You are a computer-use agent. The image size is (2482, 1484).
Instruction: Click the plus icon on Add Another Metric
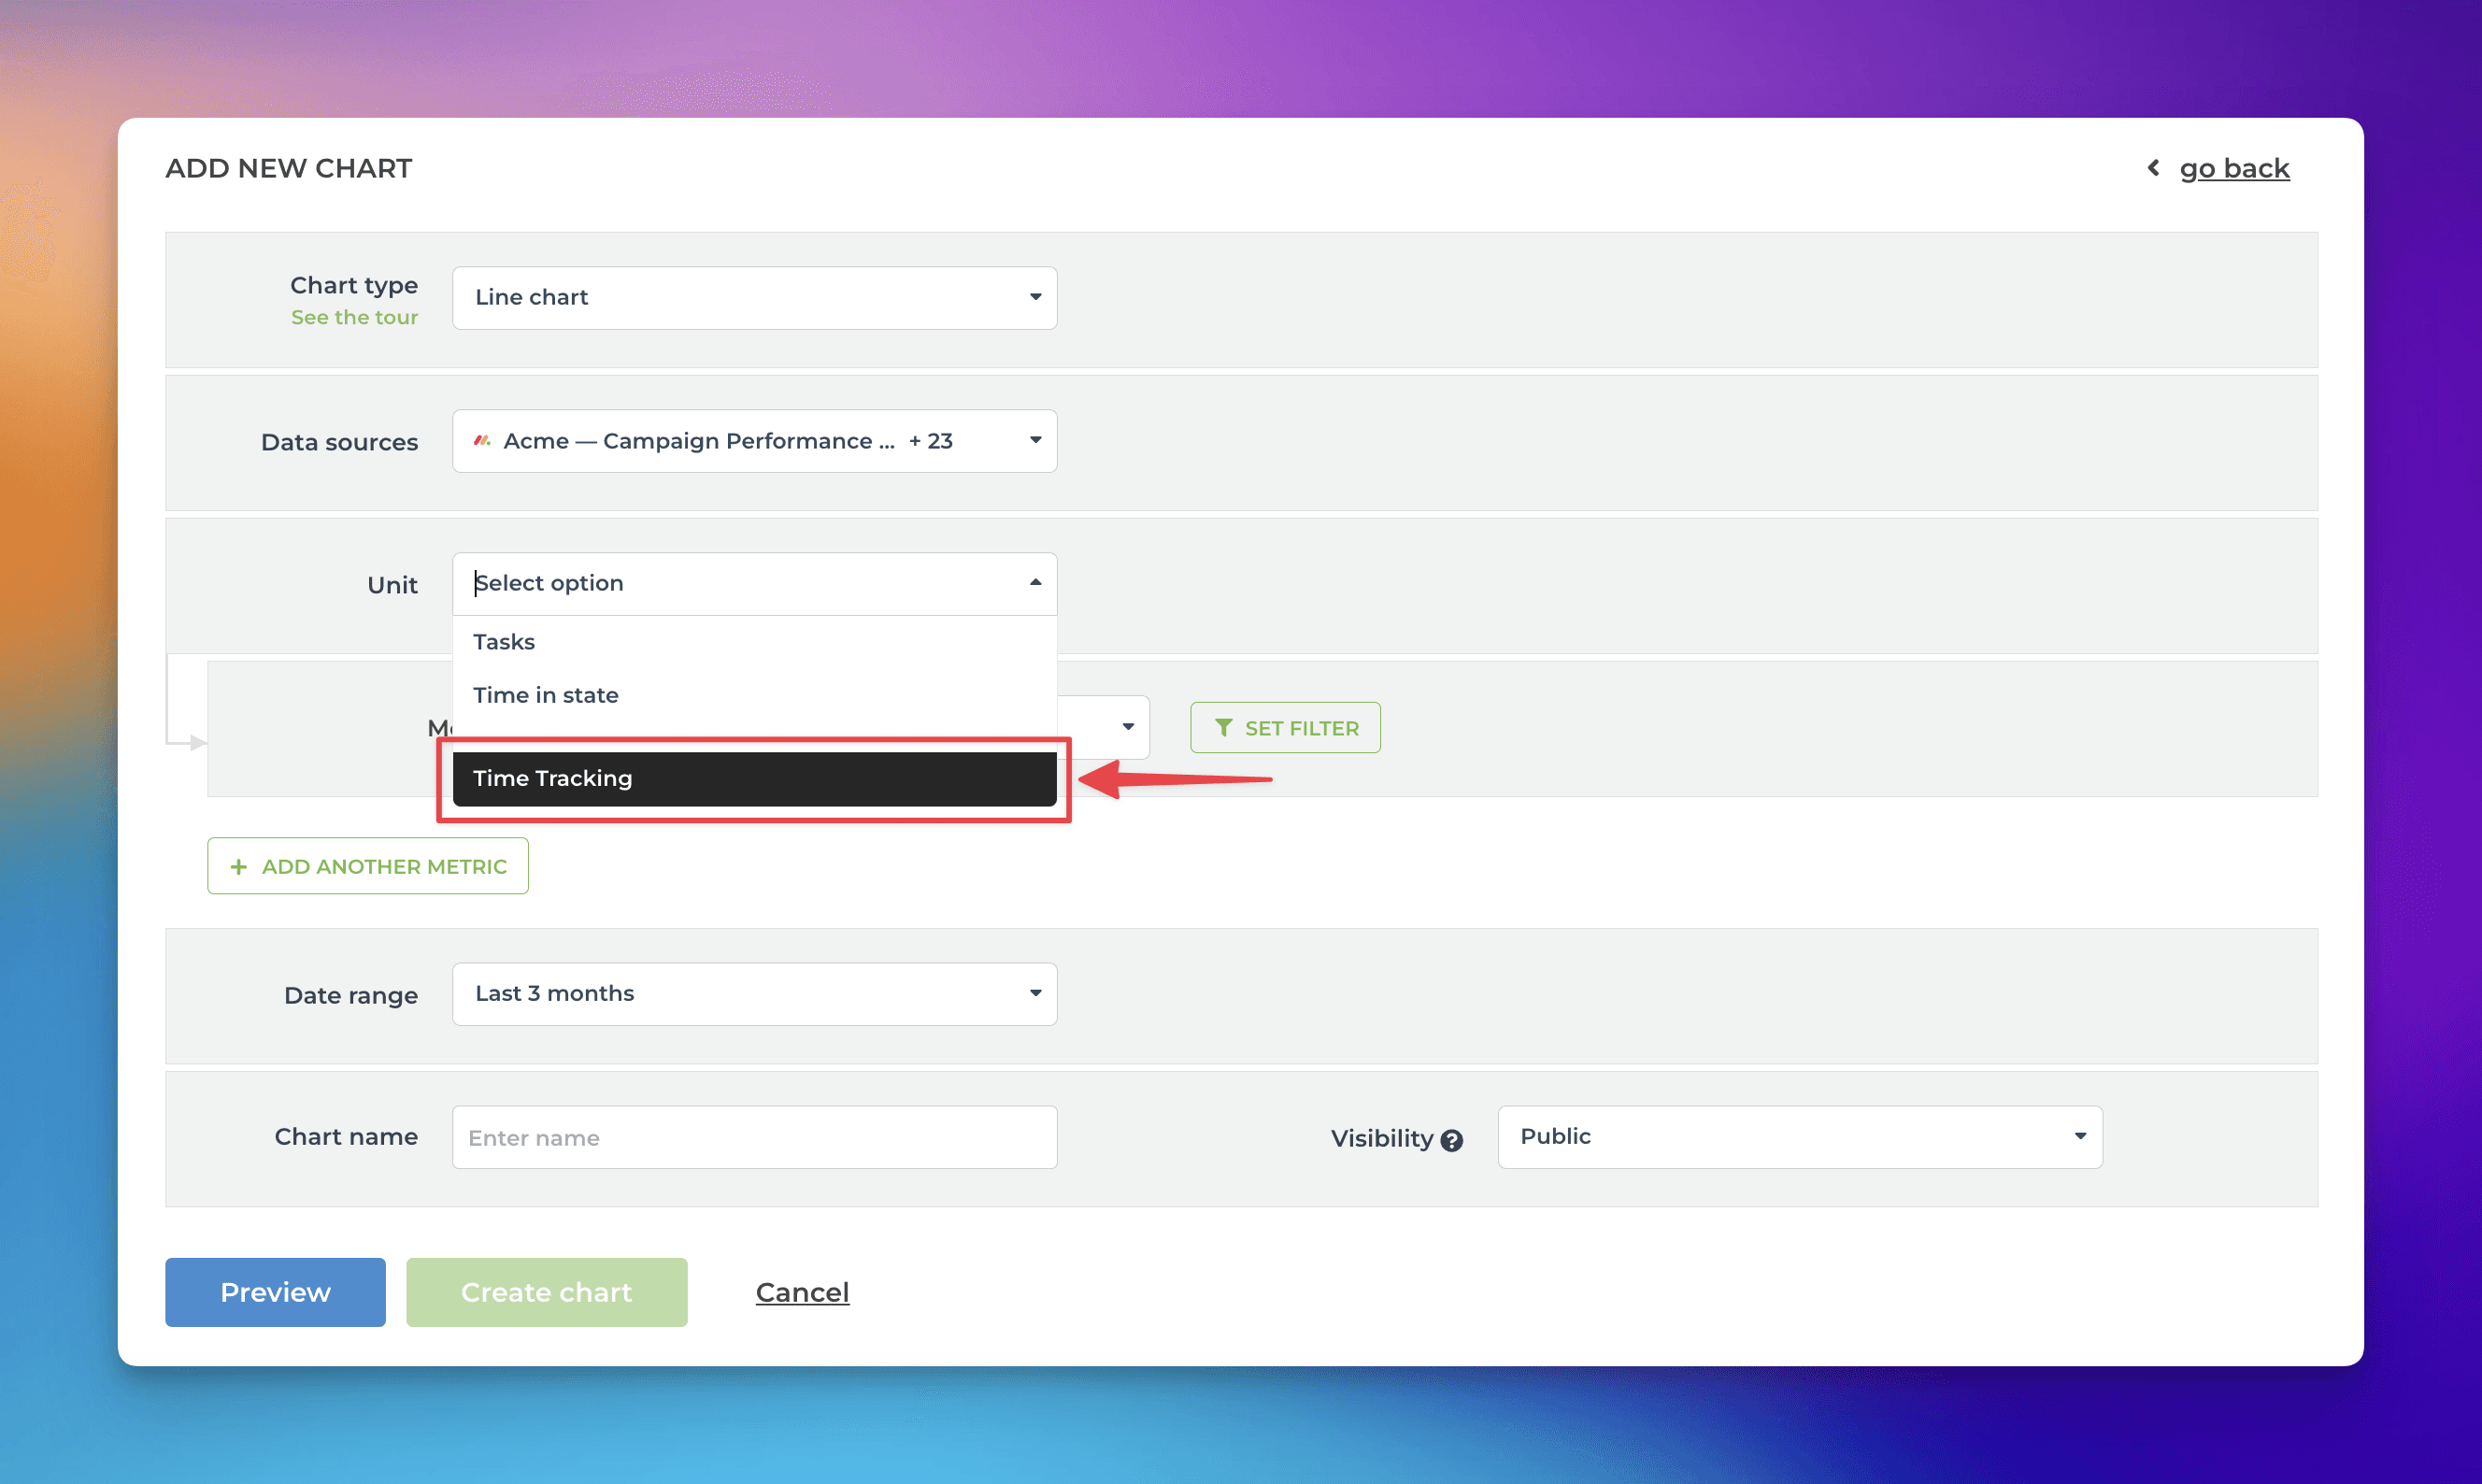[x=238, y=867]
